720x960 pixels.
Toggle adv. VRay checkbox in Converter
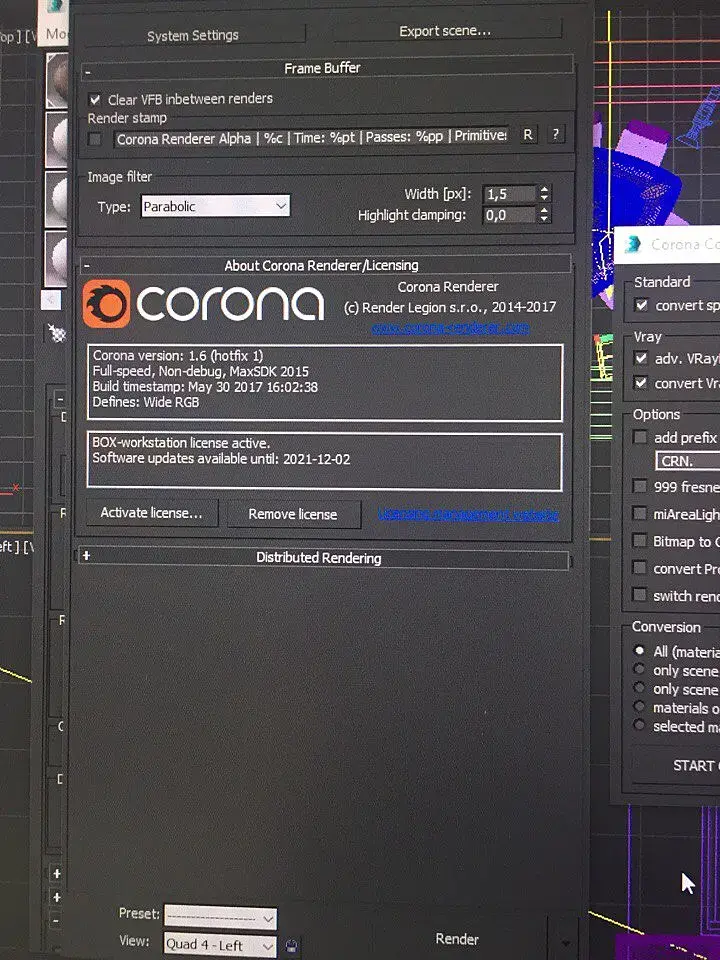pos(640,359)
